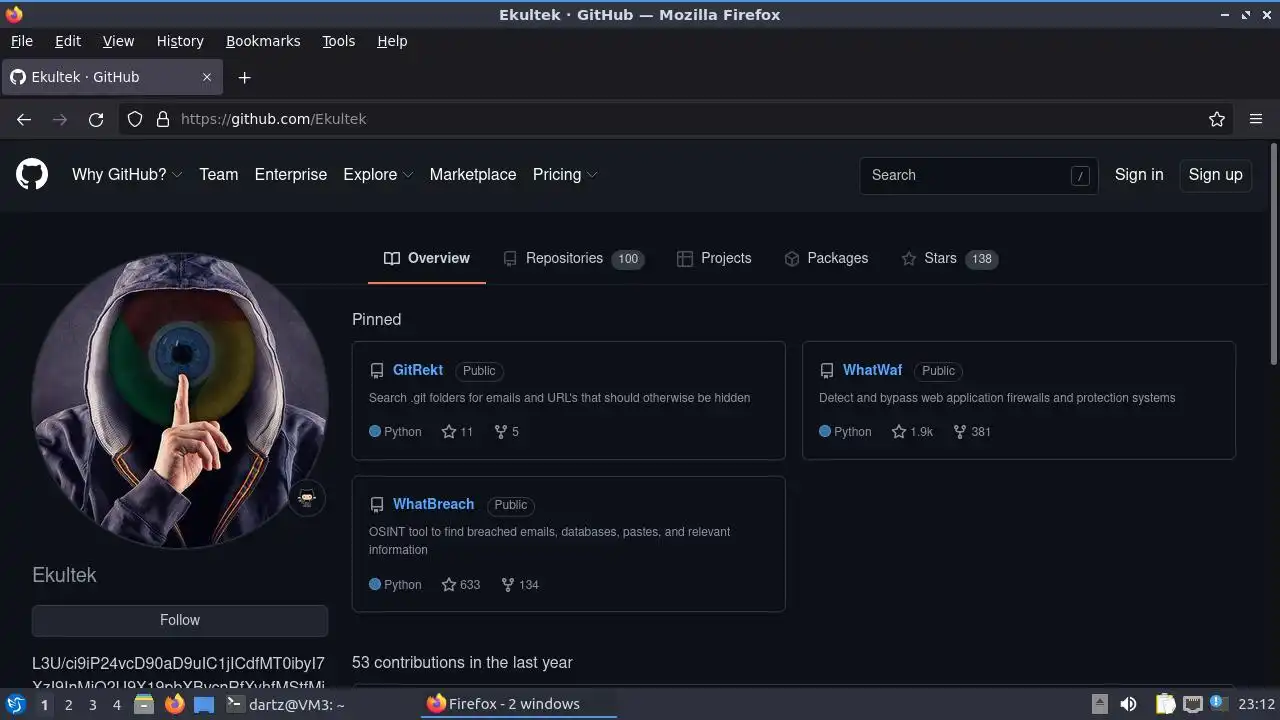Viewport: 1280px width, 720px height.
Task: Click the slash shortcut key icon in search
Action: [1080, 176]
